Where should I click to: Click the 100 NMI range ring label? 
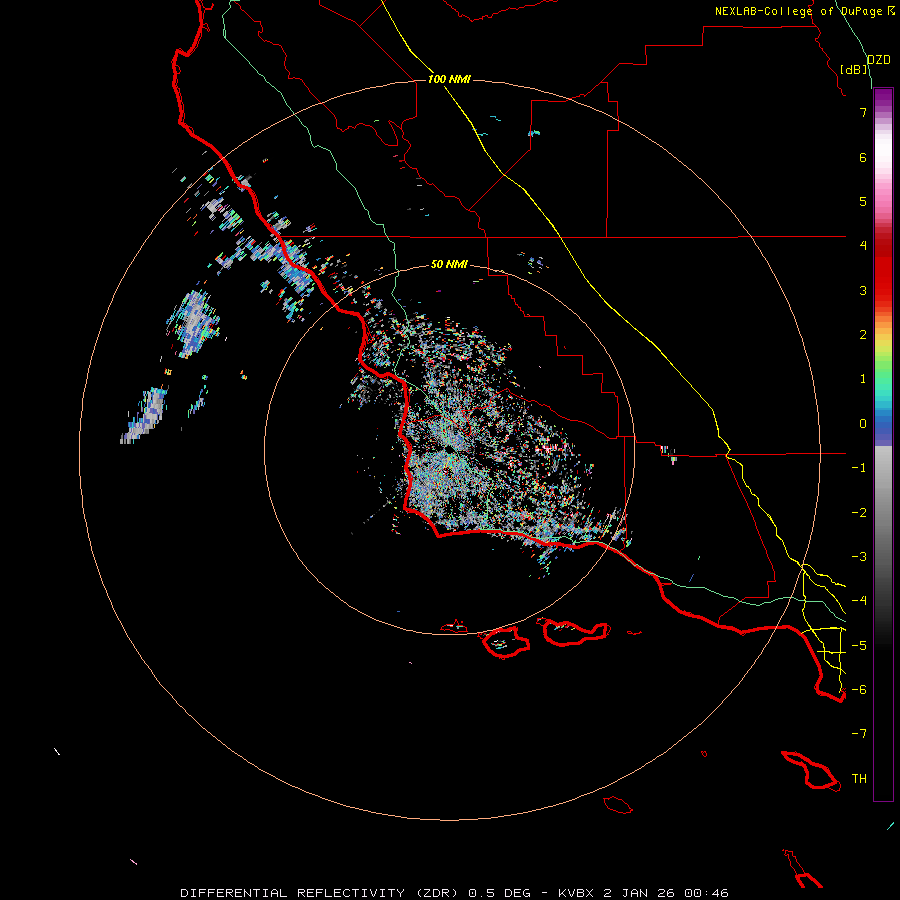pos(449,79)
